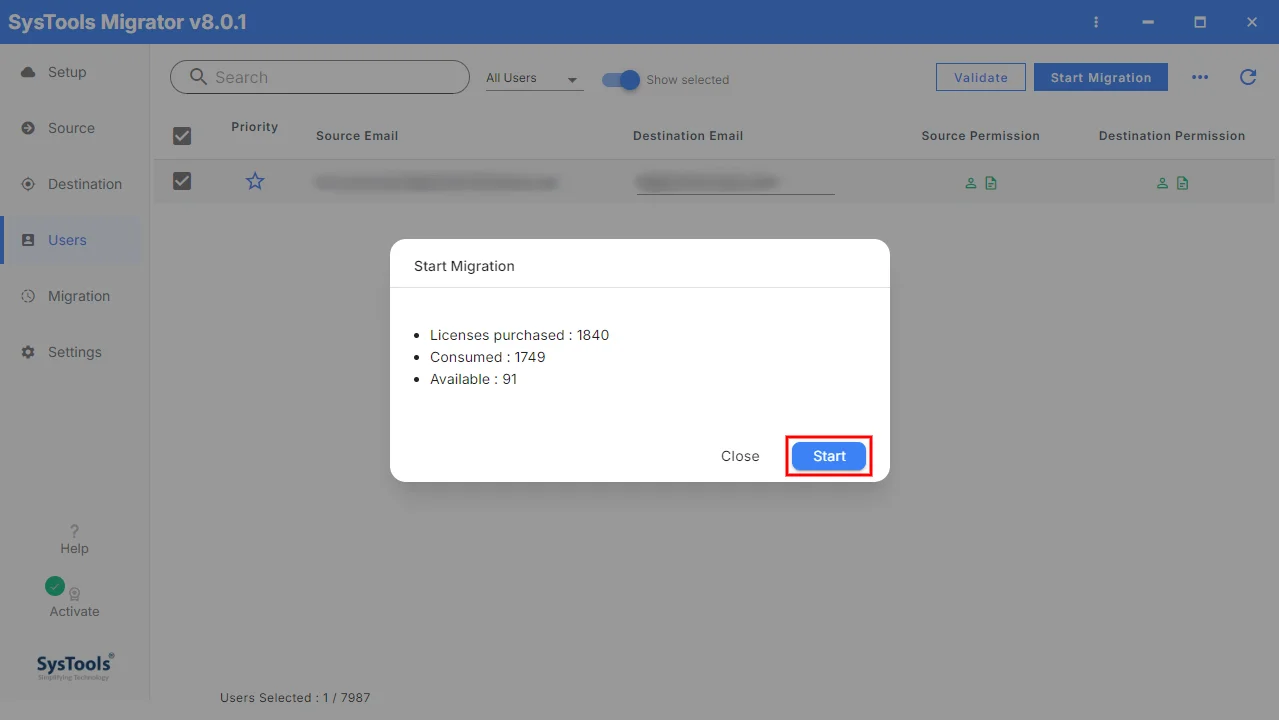This screenshot has width=1279, height=720.
Task: Click in the Search users field
Action: 319,77
